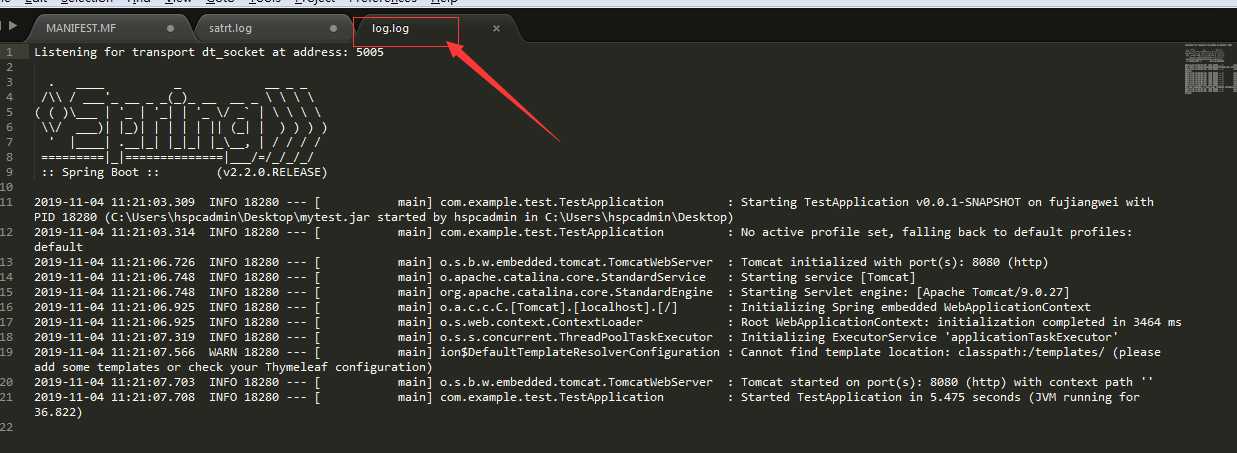Click 'Root WebApplicationContext: initialization completed' text
Viewport: 1237px width, 453px height.
tap(912, 322)
